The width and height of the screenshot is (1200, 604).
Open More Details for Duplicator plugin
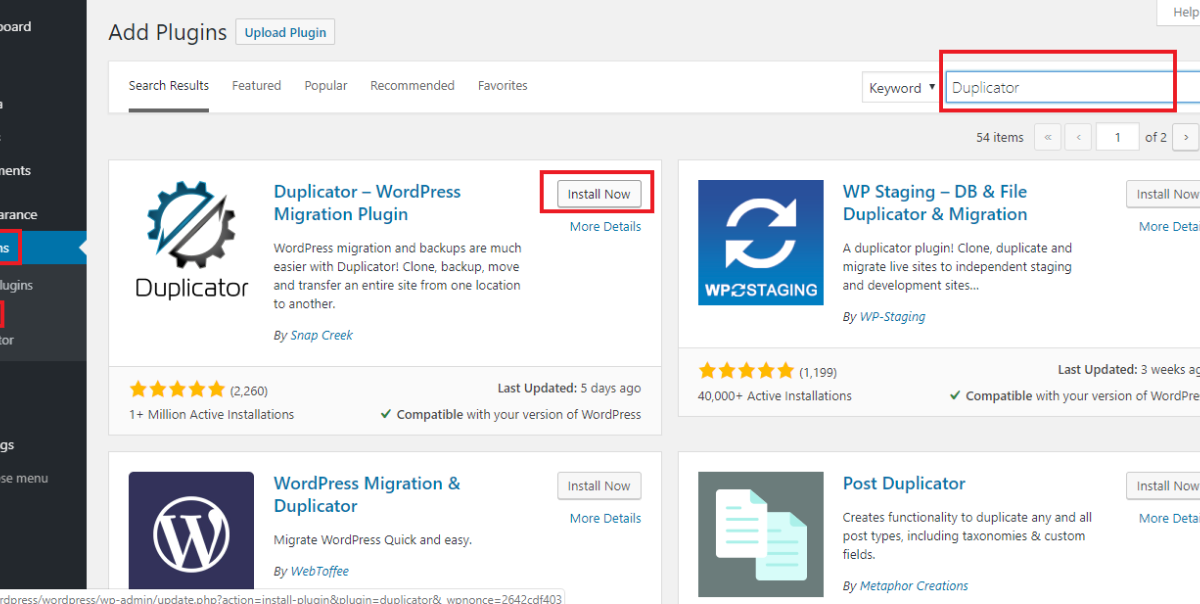[605, 227]
